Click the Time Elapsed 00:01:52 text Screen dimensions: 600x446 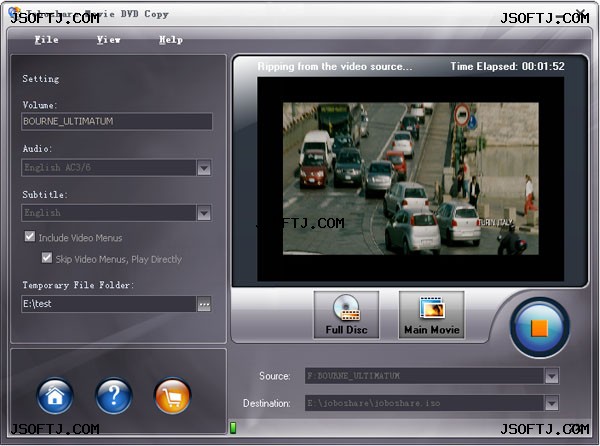point(507,66)
